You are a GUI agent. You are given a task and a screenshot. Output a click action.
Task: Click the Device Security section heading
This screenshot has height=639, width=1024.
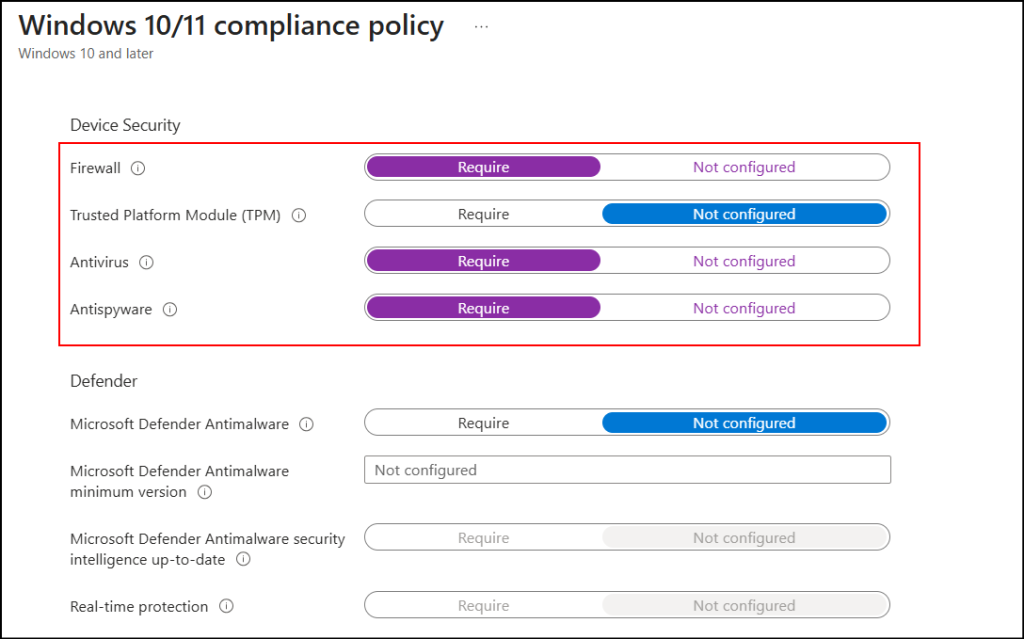click(x=125, y=125)
